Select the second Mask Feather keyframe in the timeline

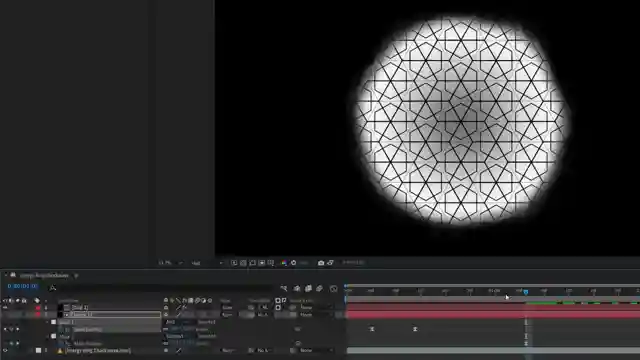415,329
